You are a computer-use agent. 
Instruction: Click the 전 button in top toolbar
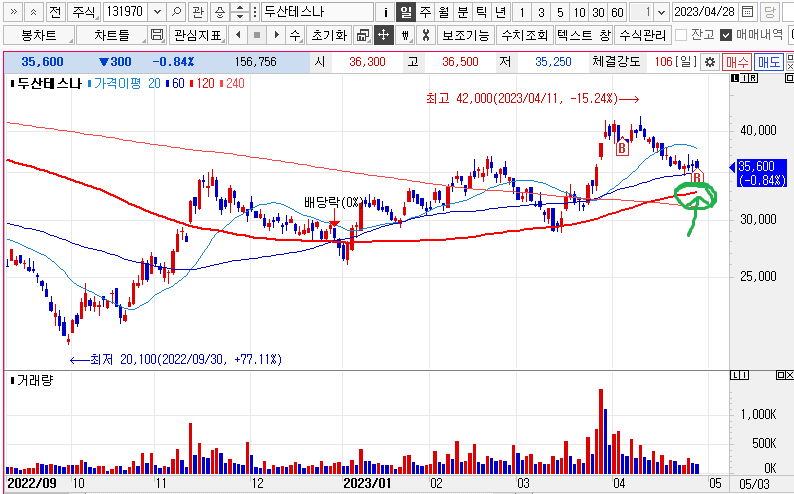55,12
